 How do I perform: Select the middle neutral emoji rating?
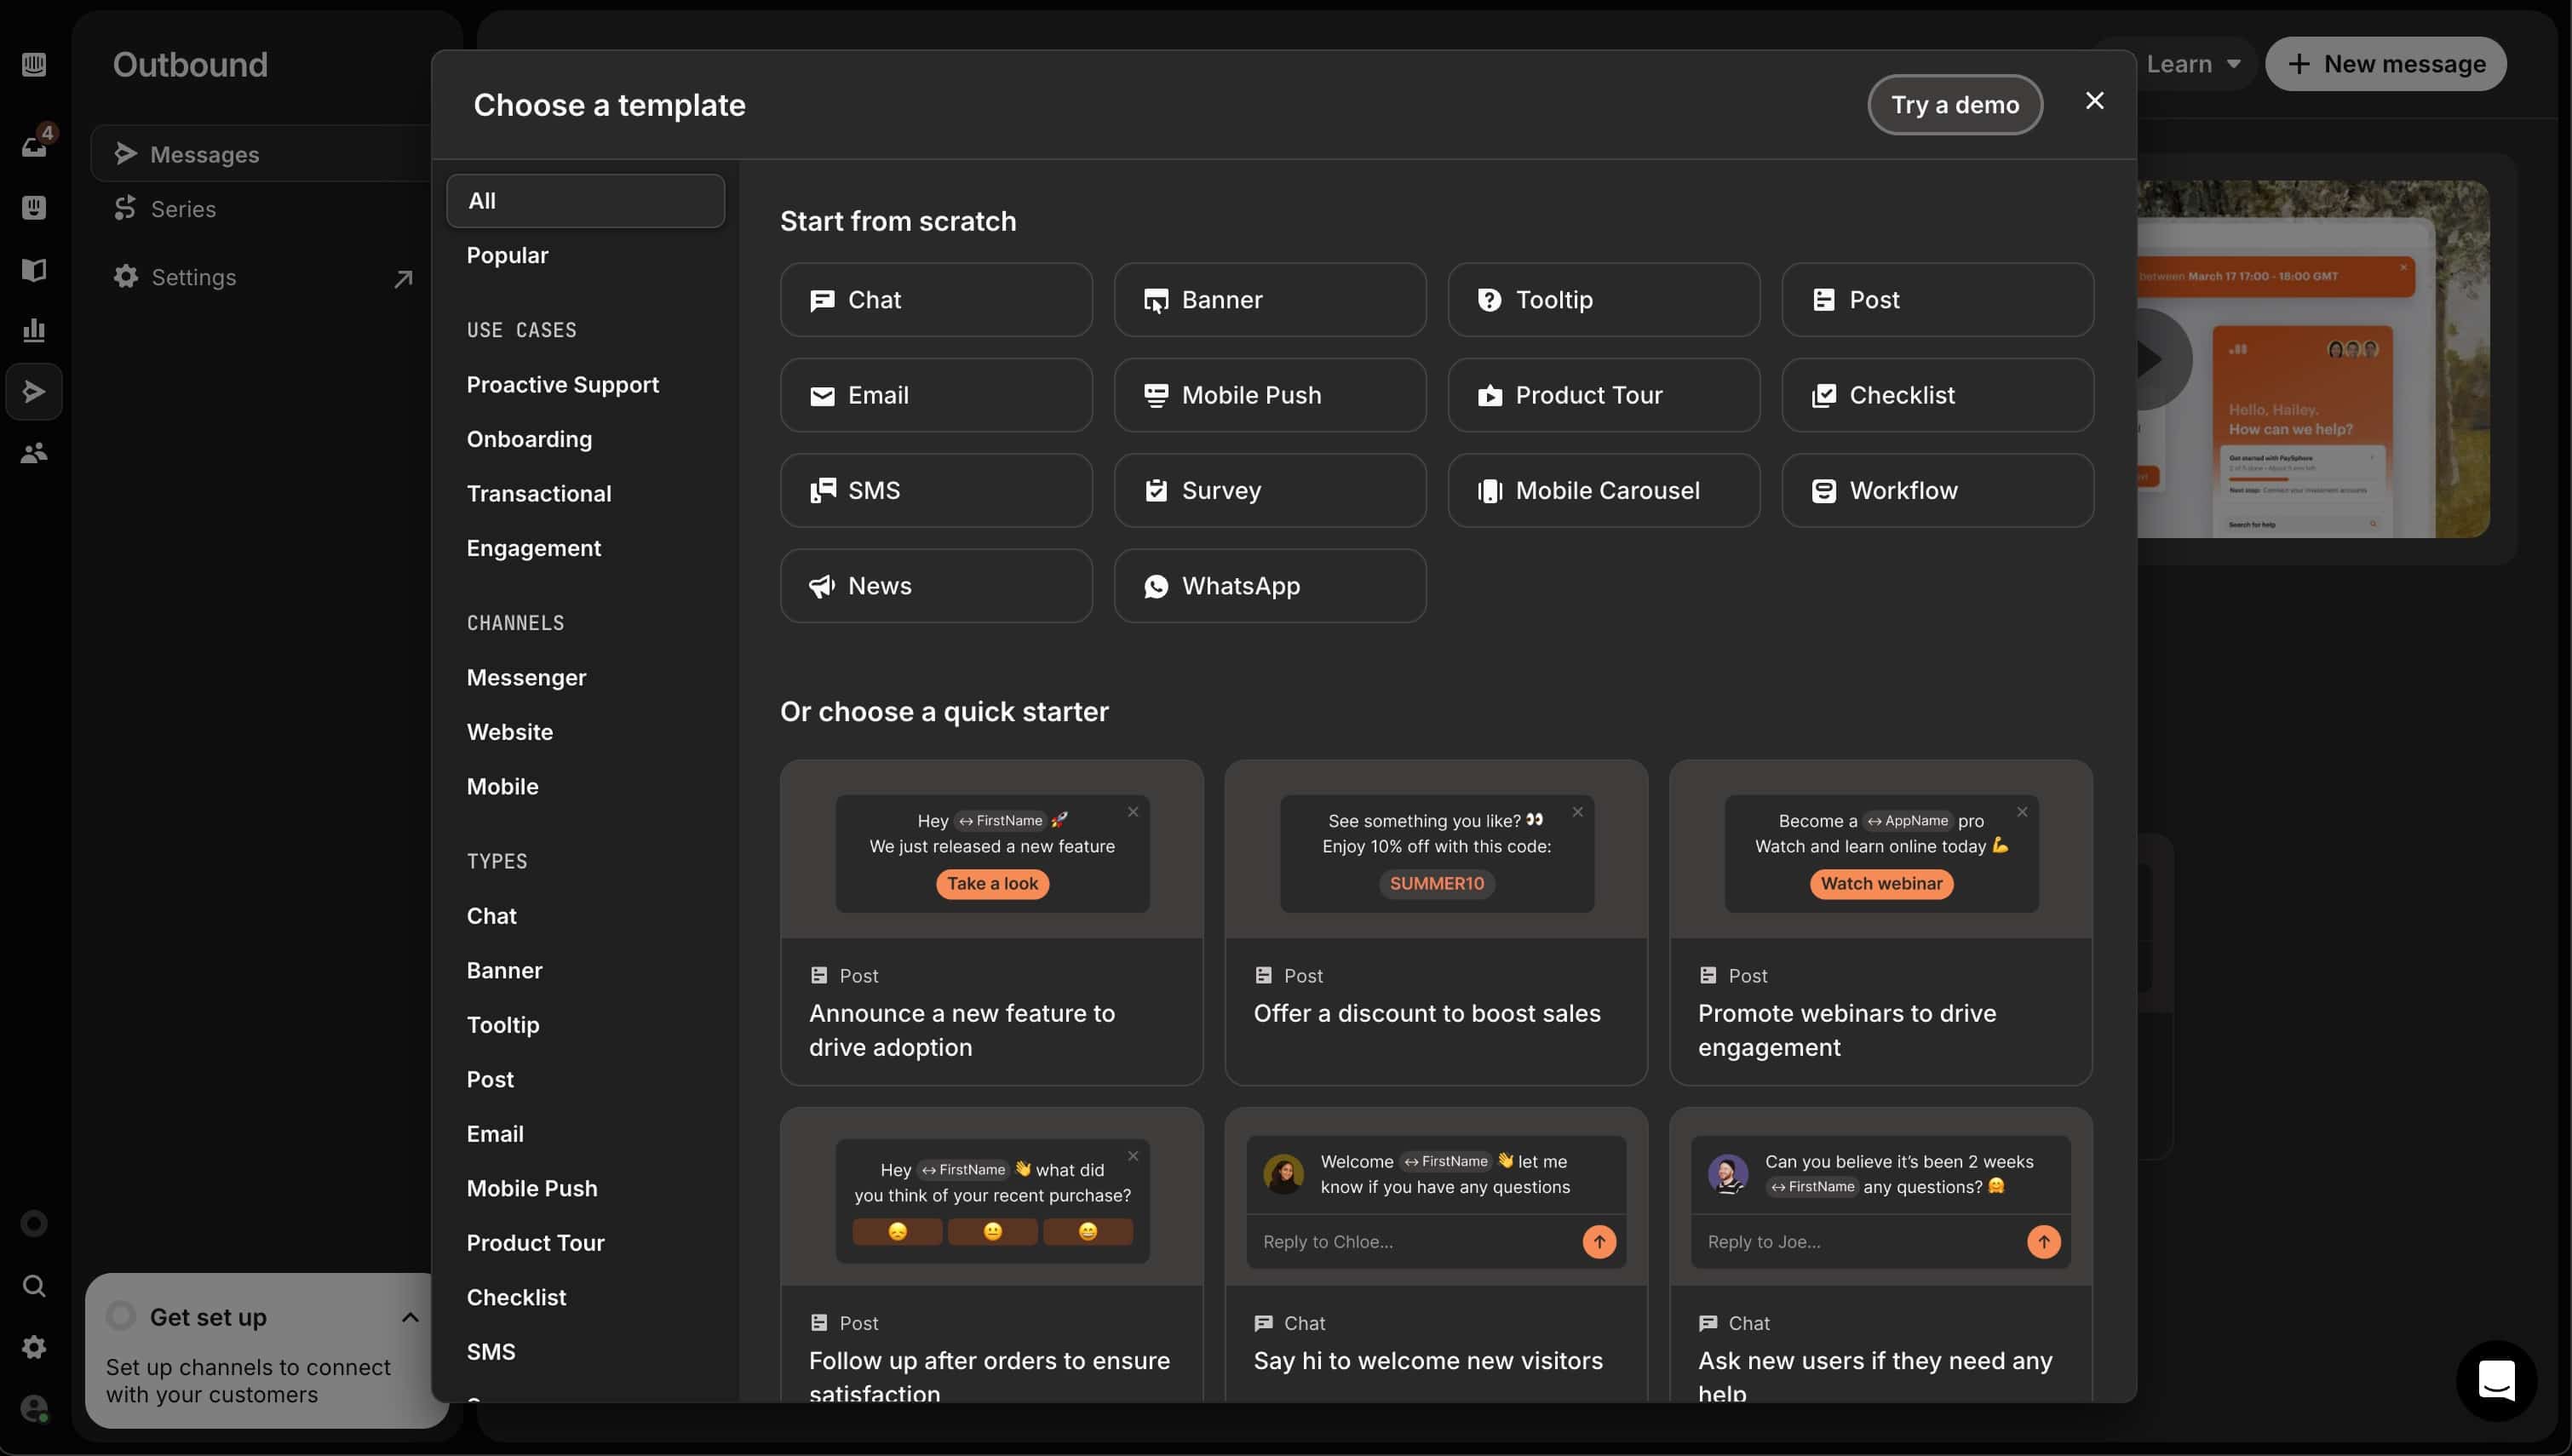point(993,1232)
